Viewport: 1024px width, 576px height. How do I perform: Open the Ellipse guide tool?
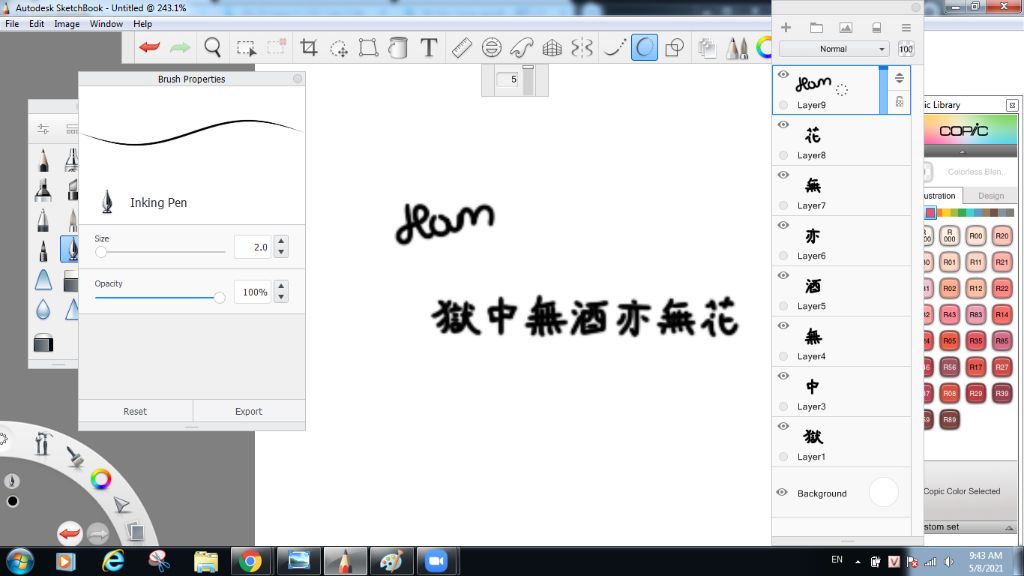point(491,48)
